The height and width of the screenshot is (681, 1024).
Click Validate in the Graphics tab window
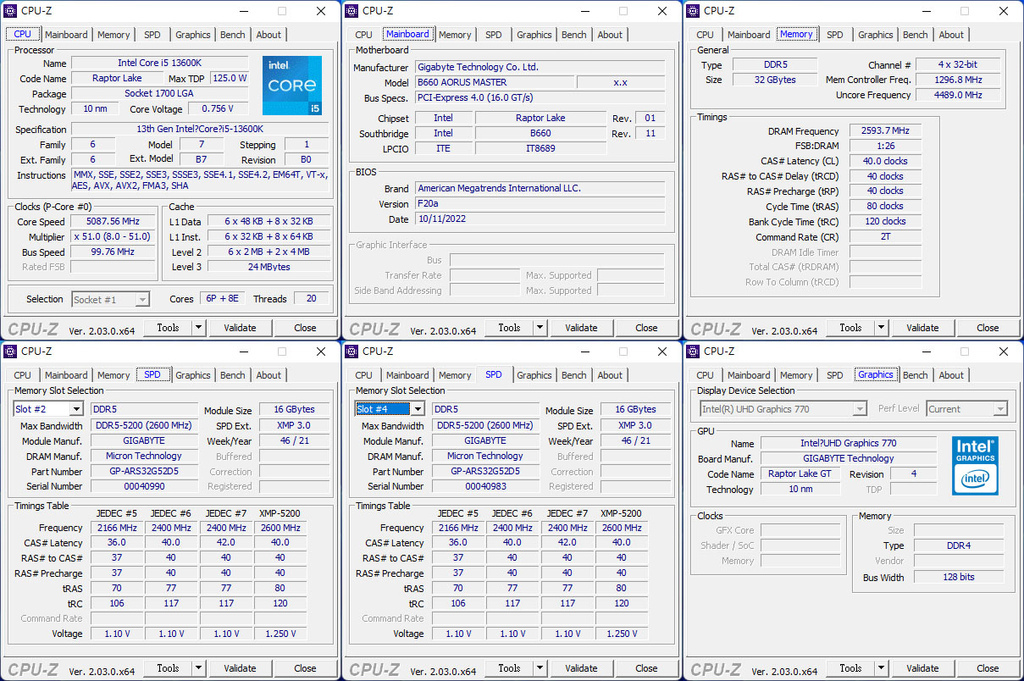click(x=922, y=668)
